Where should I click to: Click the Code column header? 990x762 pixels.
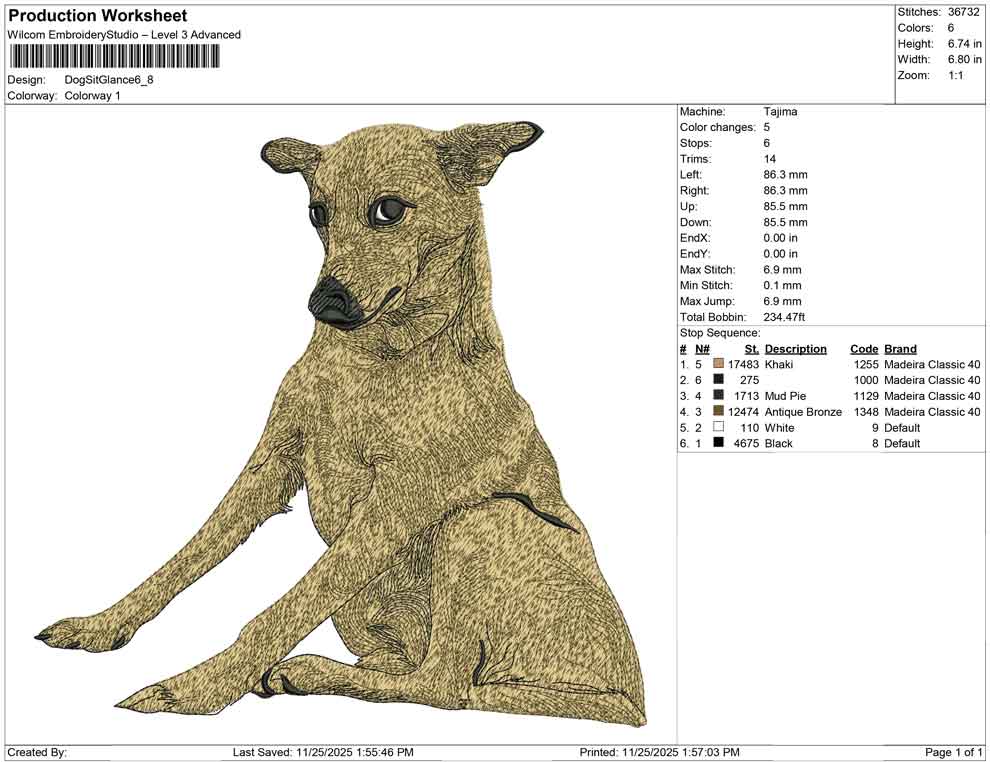point(864,349)
